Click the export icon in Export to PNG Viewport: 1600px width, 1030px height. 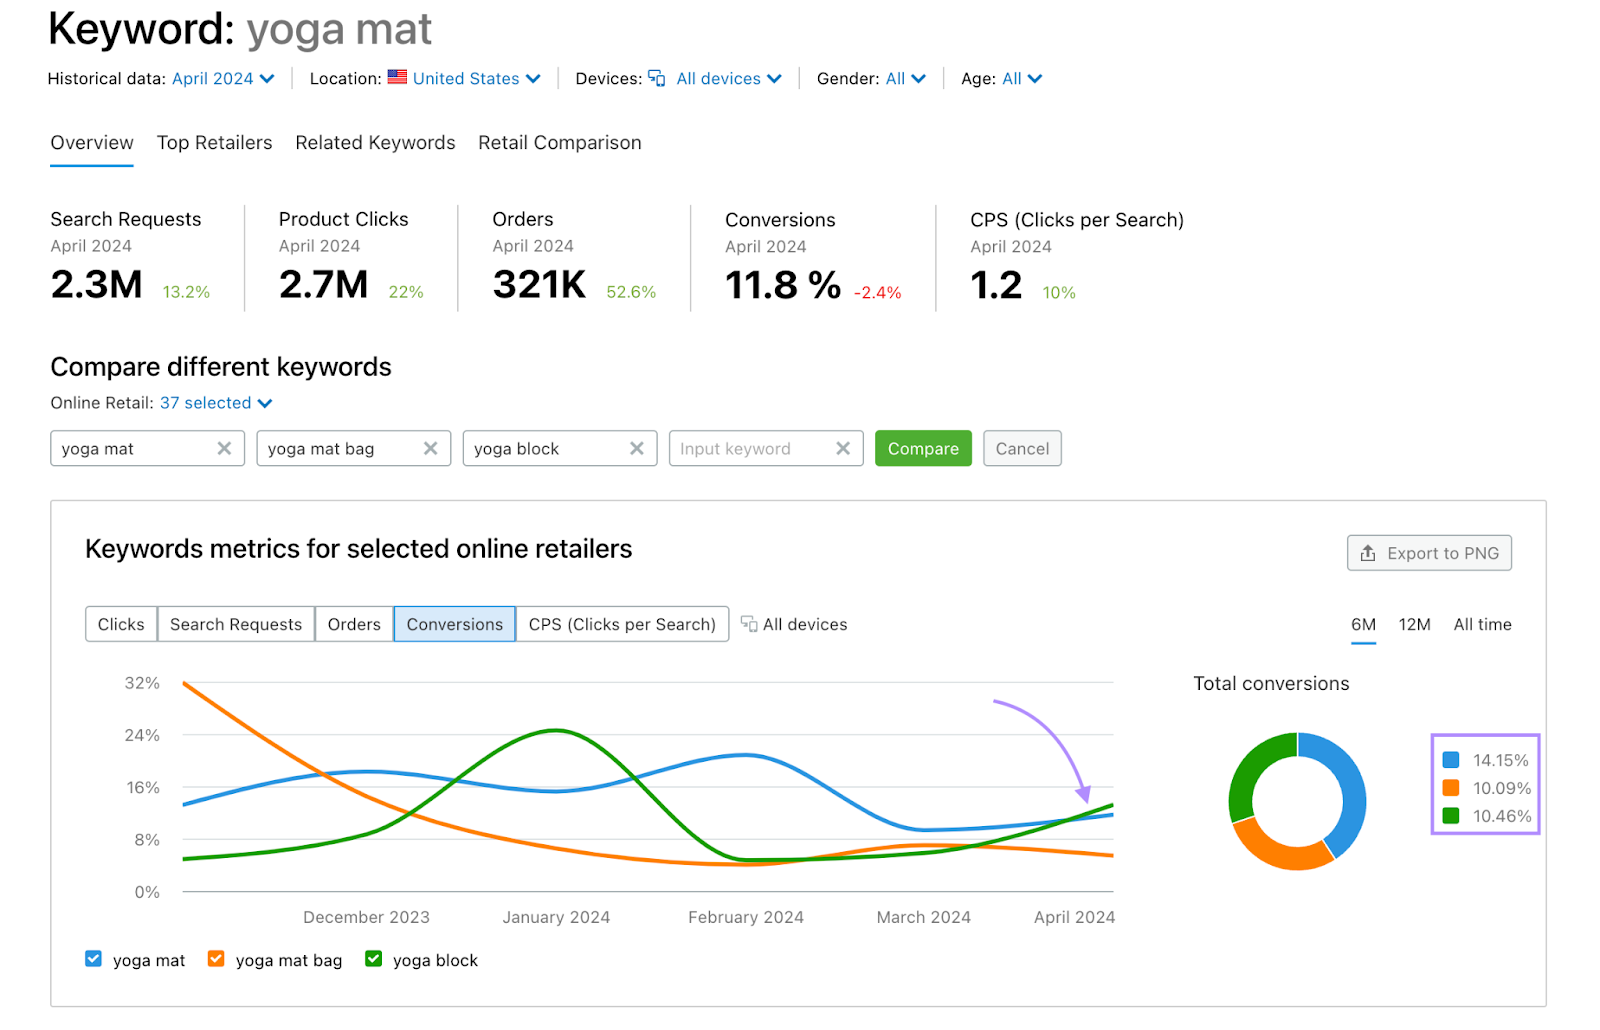click(x=1368, y=553)
